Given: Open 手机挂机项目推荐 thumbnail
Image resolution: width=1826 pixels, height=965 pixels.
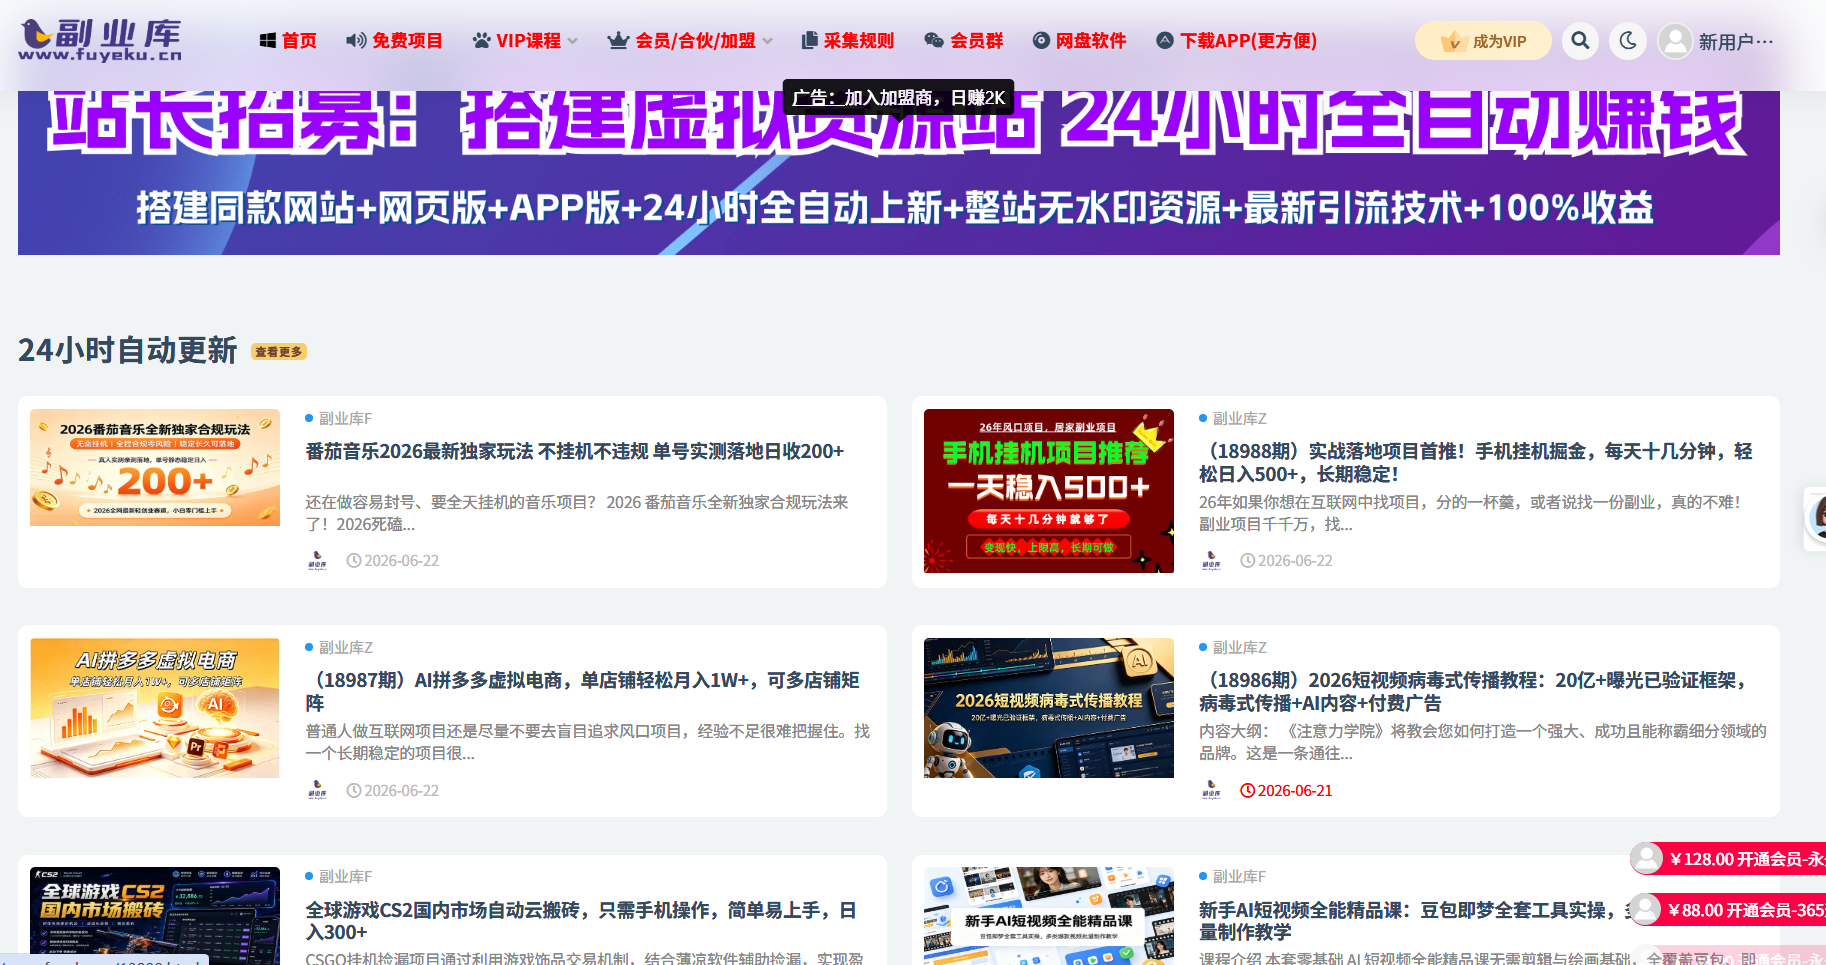Looking at the screenshot, I should (1048, 491).
